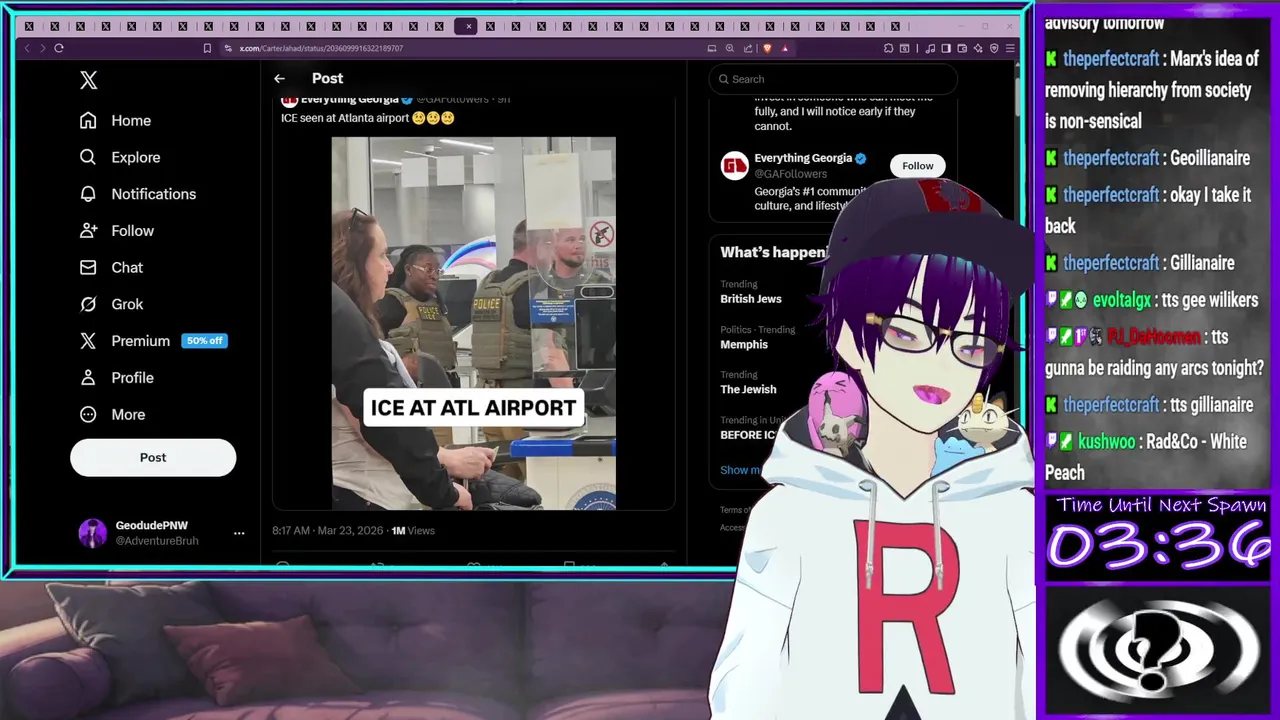Click the 'ICE seen at Atlanta airport' post text
The height and width of the screenshot is (720, 1280).
tap(345, 118)
